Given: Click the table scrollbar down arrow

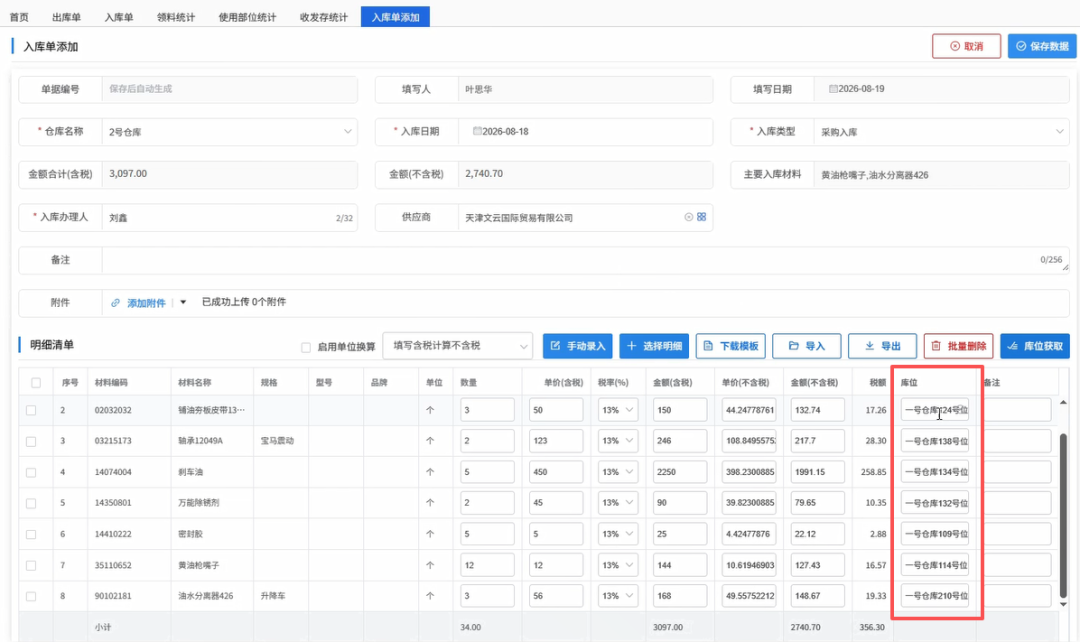Looking at the screenshot, I should click(x=1063, y=604).
